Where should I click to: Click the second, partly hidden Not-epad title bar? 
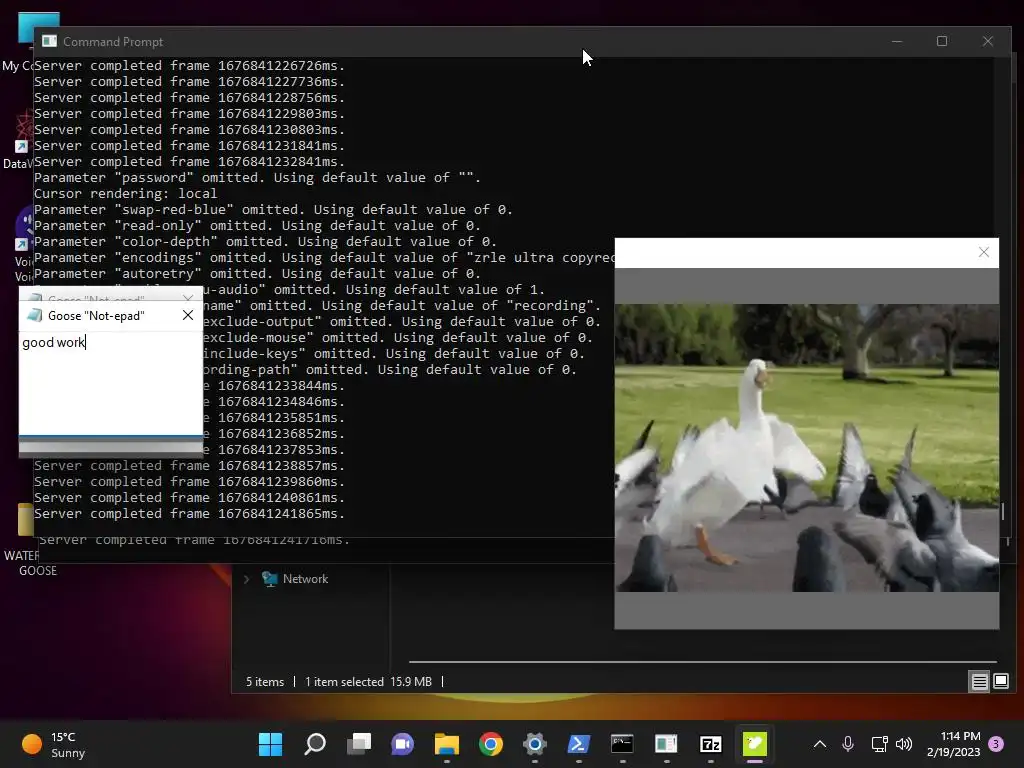(x=111, y=294)
